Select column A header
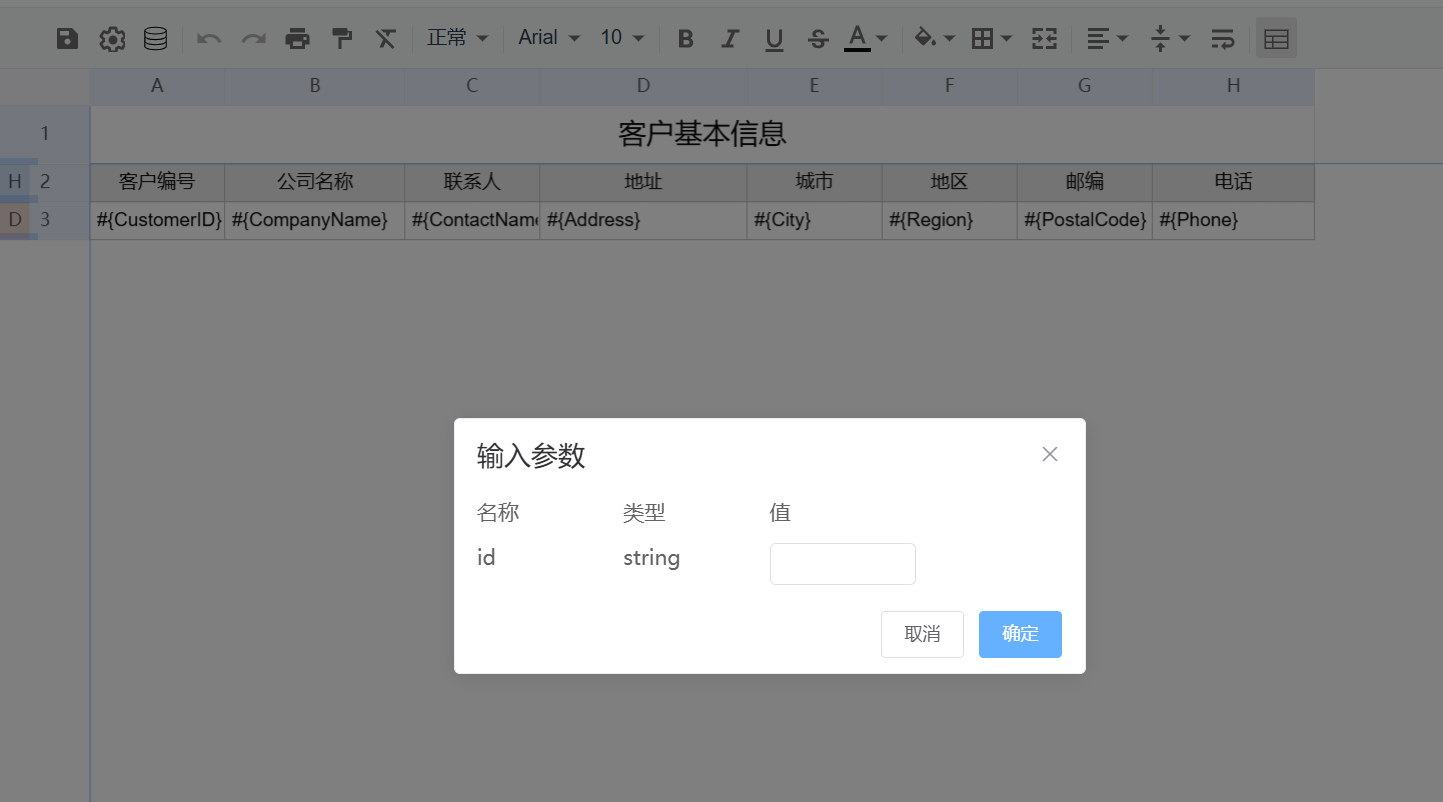This screenshot has height=802, width=1443. pyautogui.click(x=157, y=86)
